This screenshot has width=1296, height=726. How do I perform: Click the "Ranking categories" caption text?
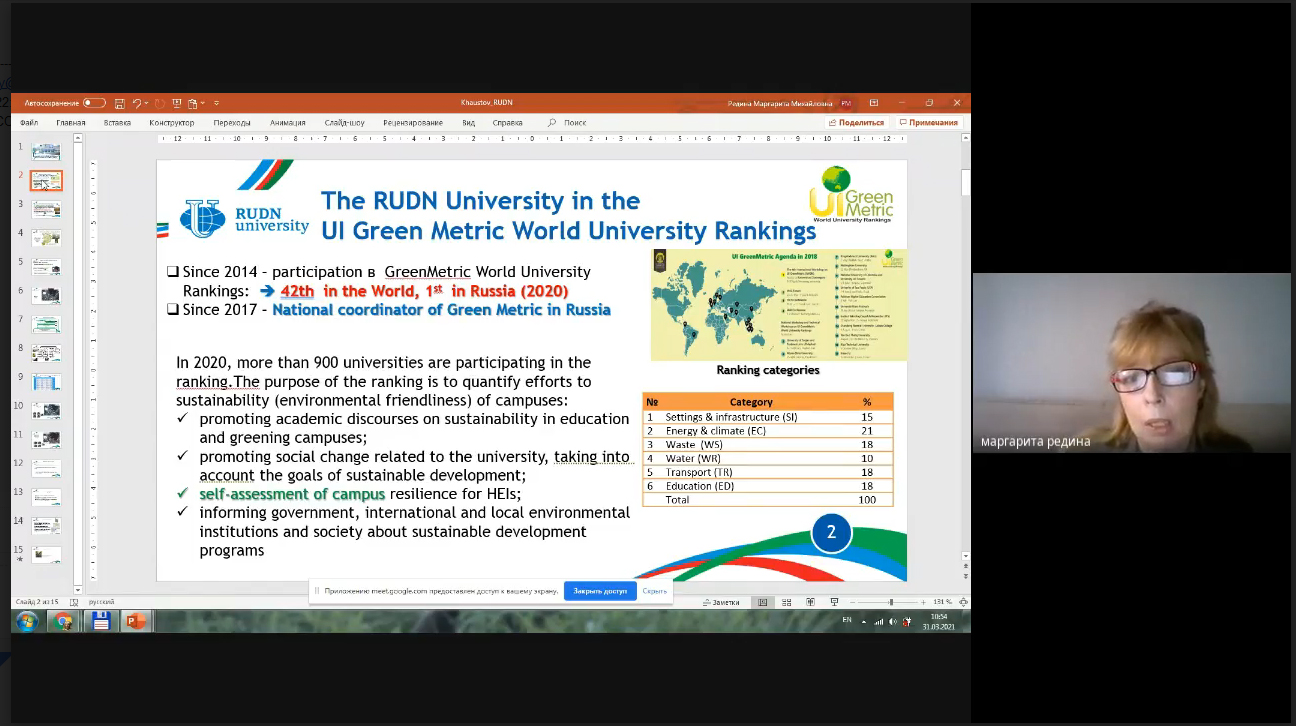768,370
